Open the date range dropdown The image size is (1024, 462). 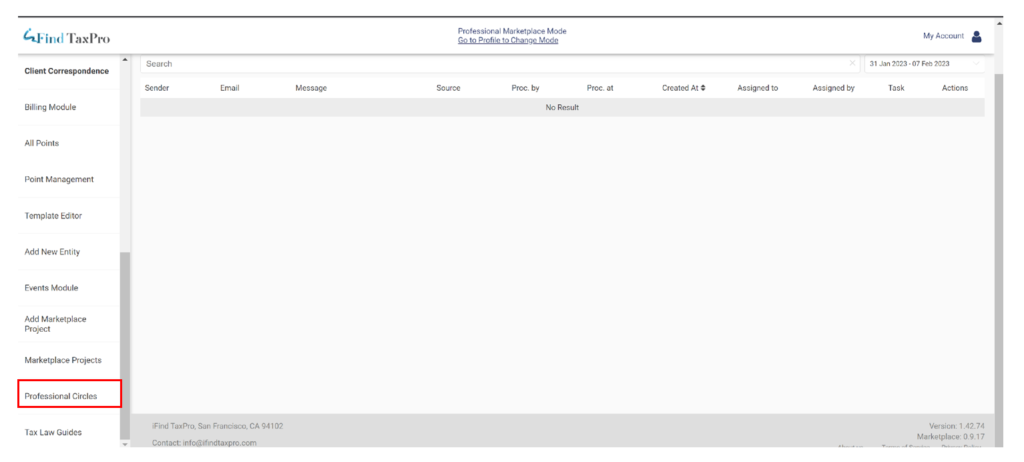(x=923, y=64)
